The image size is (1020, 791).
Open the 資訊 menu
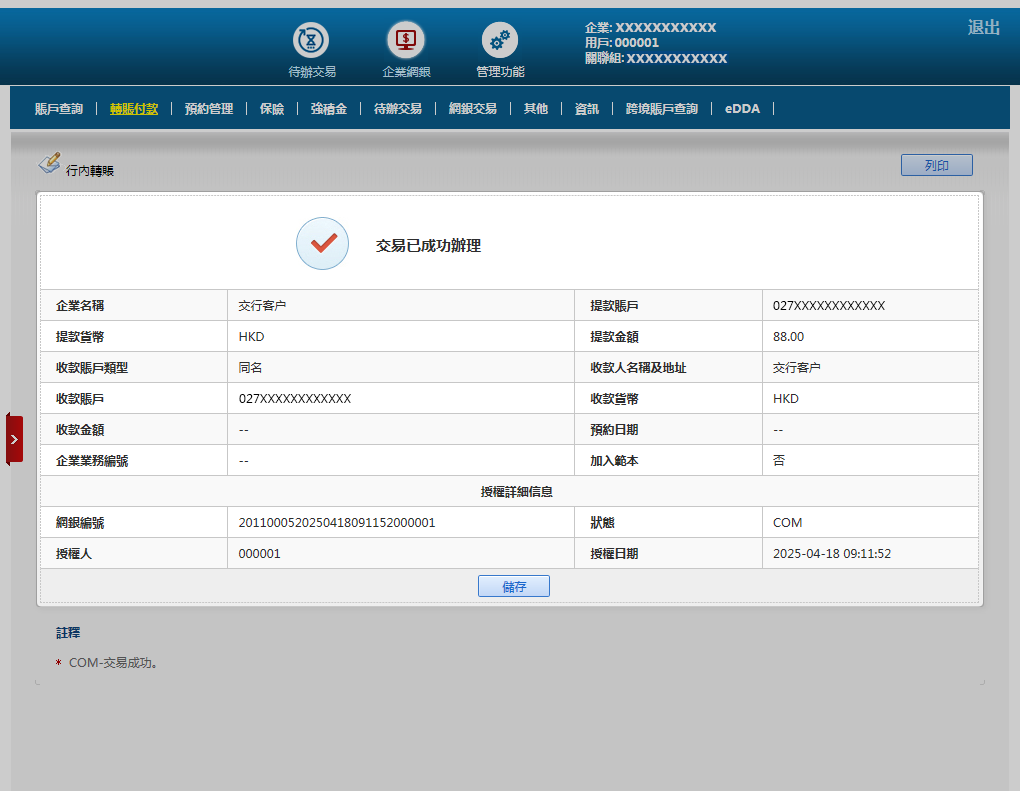(x=587, y=109)
